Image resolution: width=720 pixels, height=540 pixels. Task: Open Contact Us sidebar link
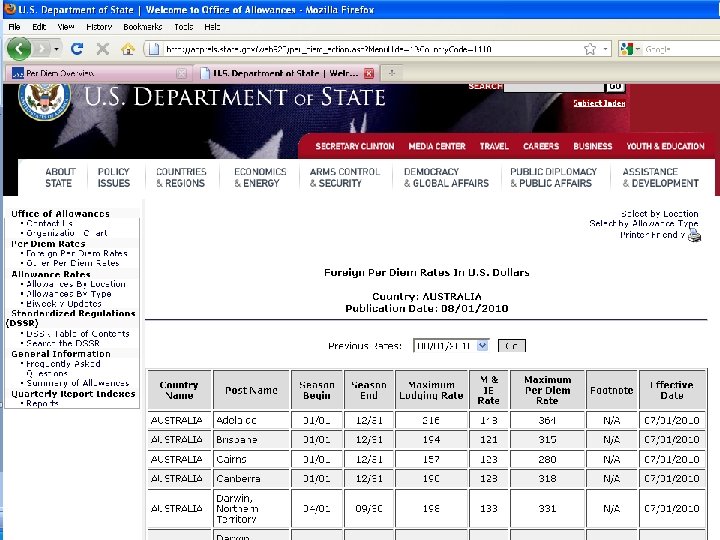(x=50, y=224)
